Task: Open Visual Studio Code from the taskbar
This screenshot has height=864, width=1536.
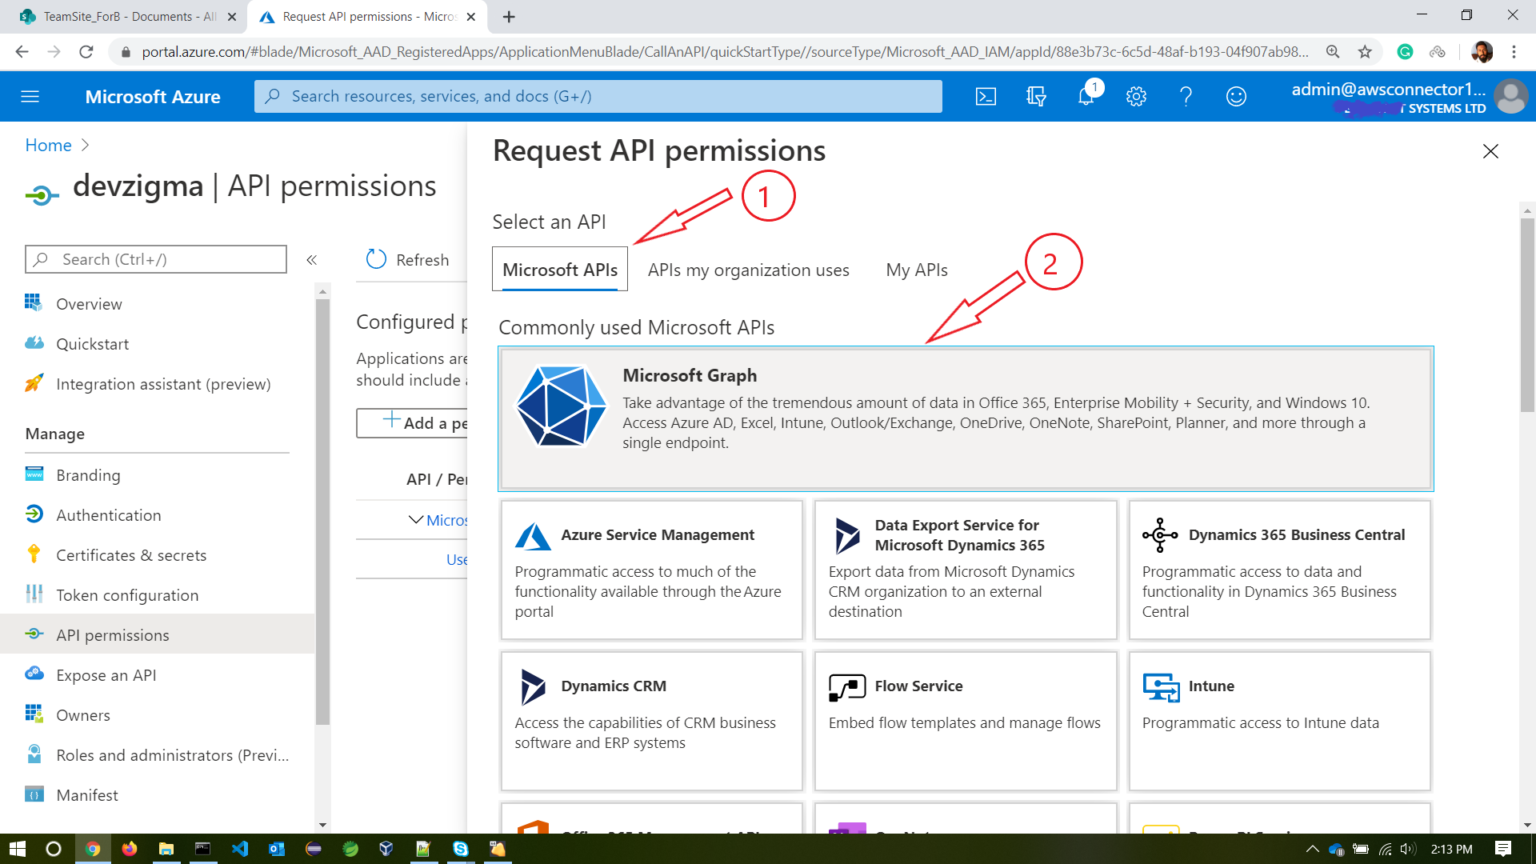Action: [x=240, y=849]
